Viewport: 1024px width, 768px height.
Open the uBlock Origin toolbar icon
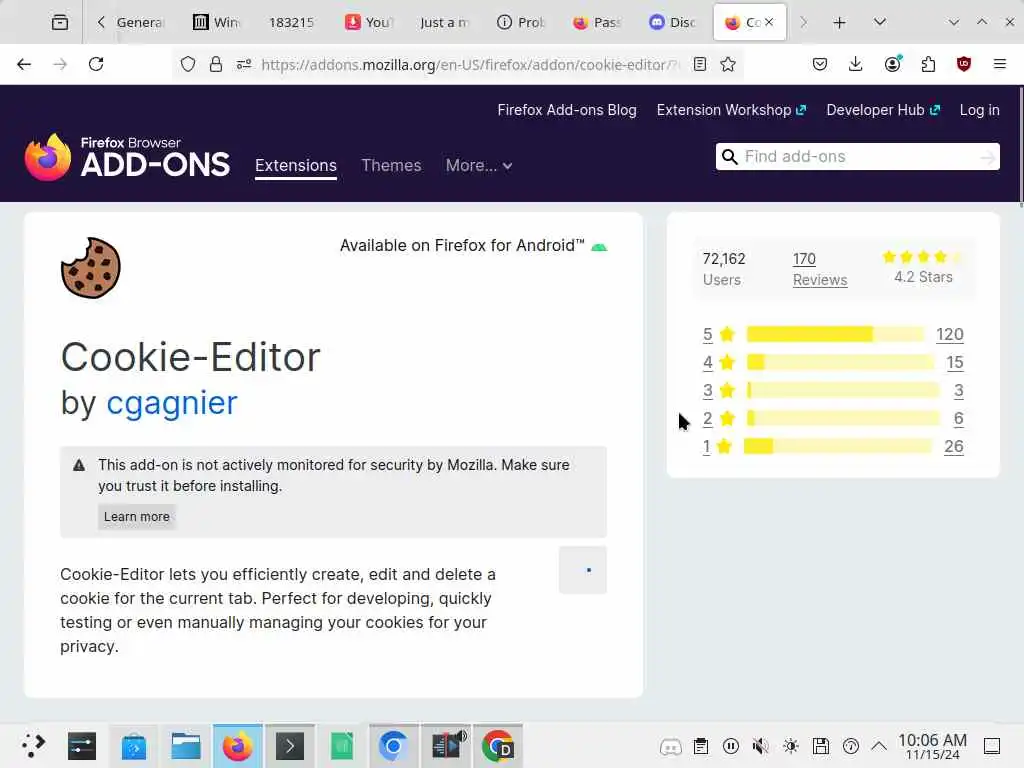(964, 64)
